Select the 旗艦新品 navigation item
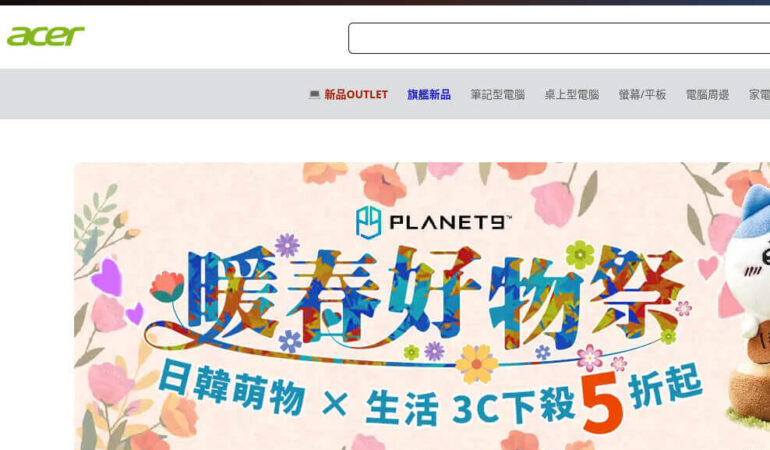The image size is (770, 450). coord(429,94)
